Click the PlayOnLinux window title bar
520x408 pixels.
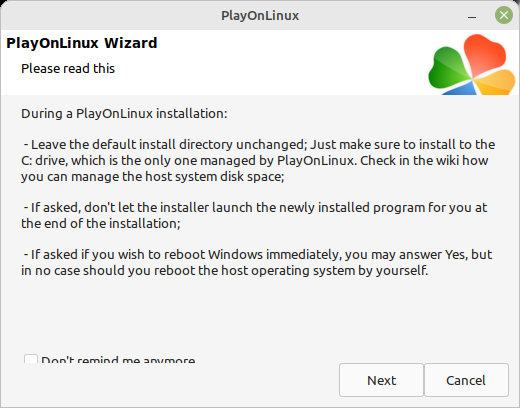(x=260, y=15)
